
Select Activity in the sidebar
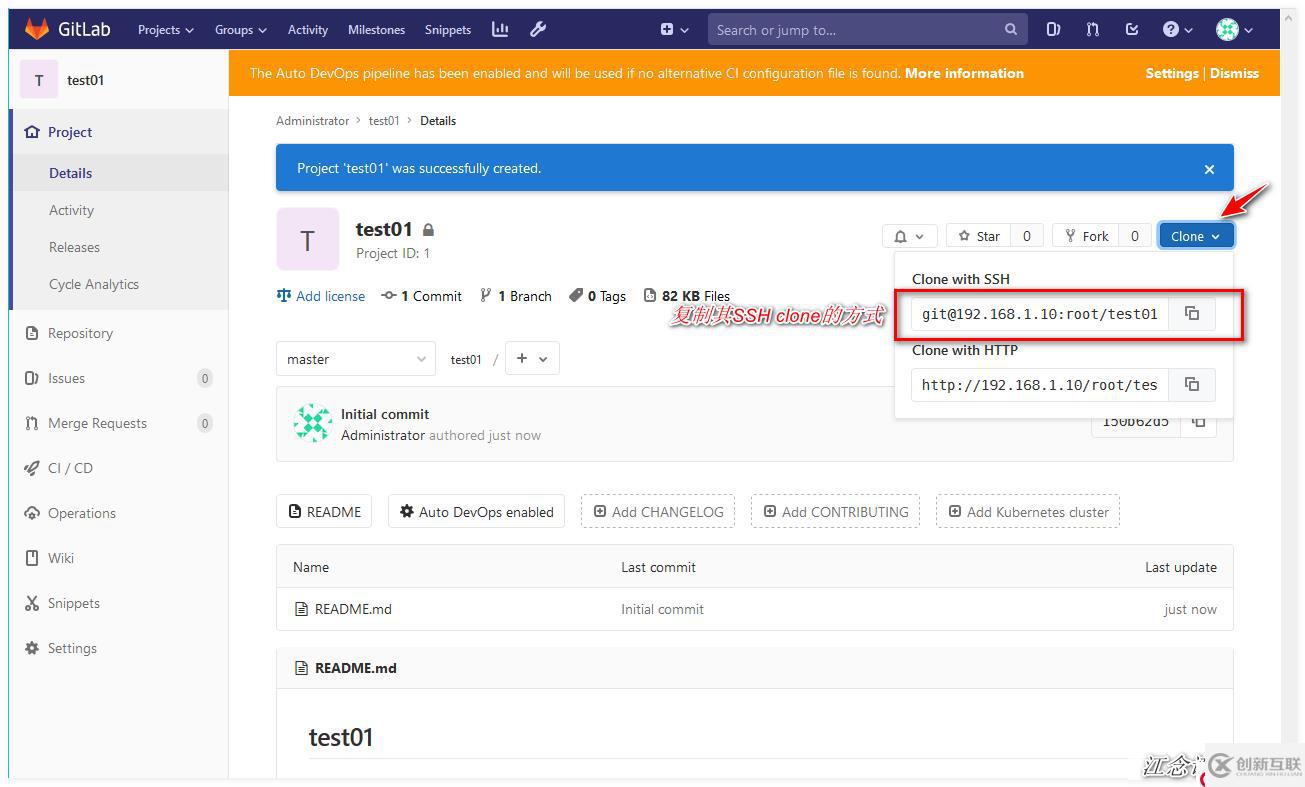coord(120,210)
